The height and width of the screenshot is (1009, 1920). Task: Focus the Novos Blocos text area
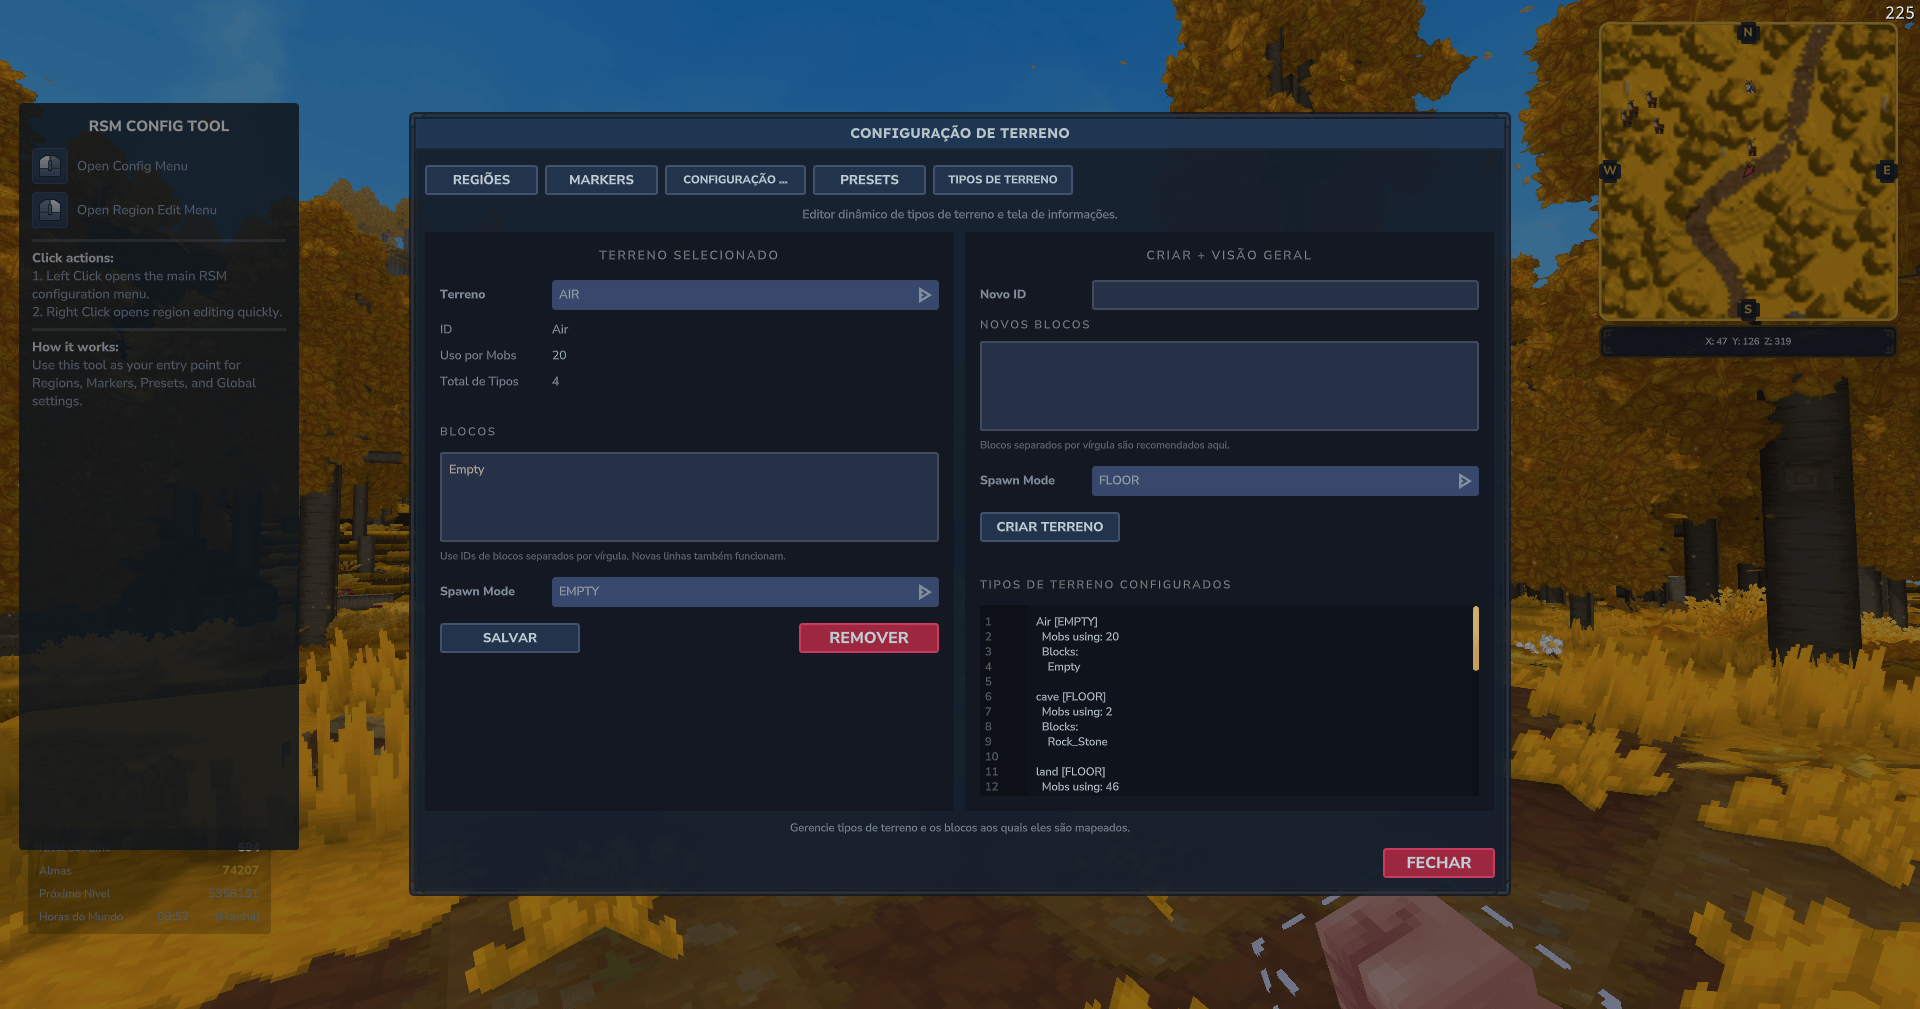[1229, 386]
